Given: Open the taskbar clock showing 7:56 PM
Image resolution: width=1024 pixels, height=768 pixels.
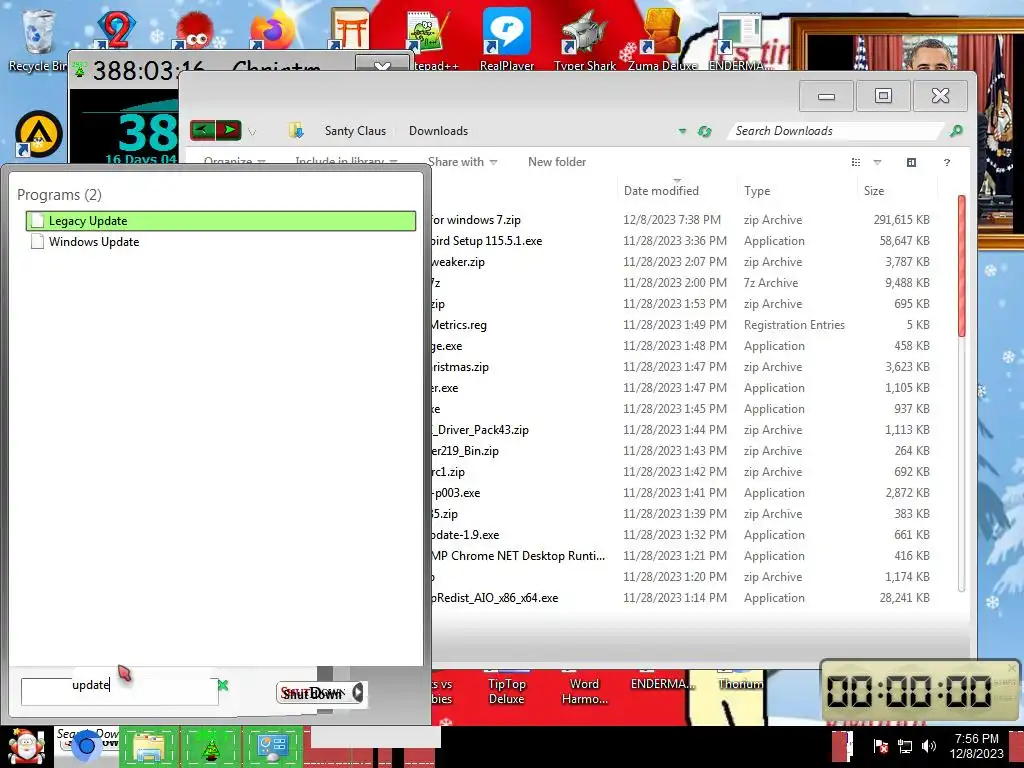Looking at the screenshot, I should [x=976, y=746].
